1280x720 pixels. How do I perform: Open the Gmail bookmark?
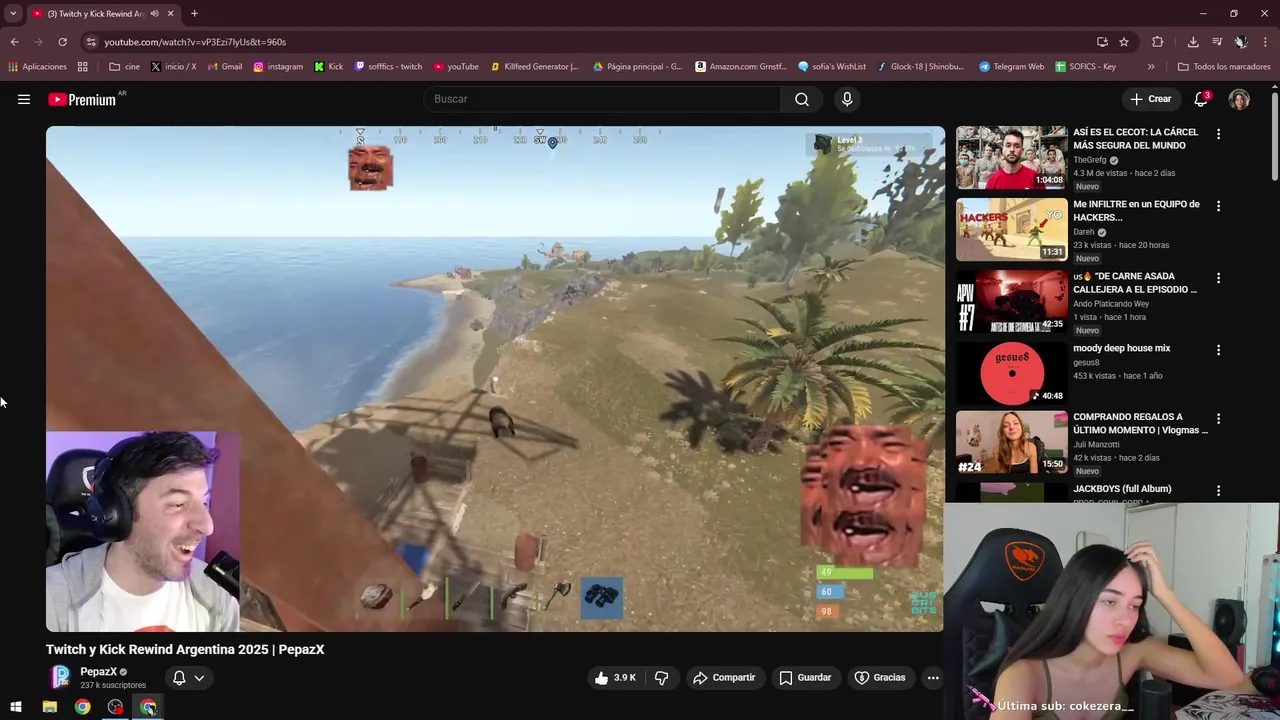(224, 67)
